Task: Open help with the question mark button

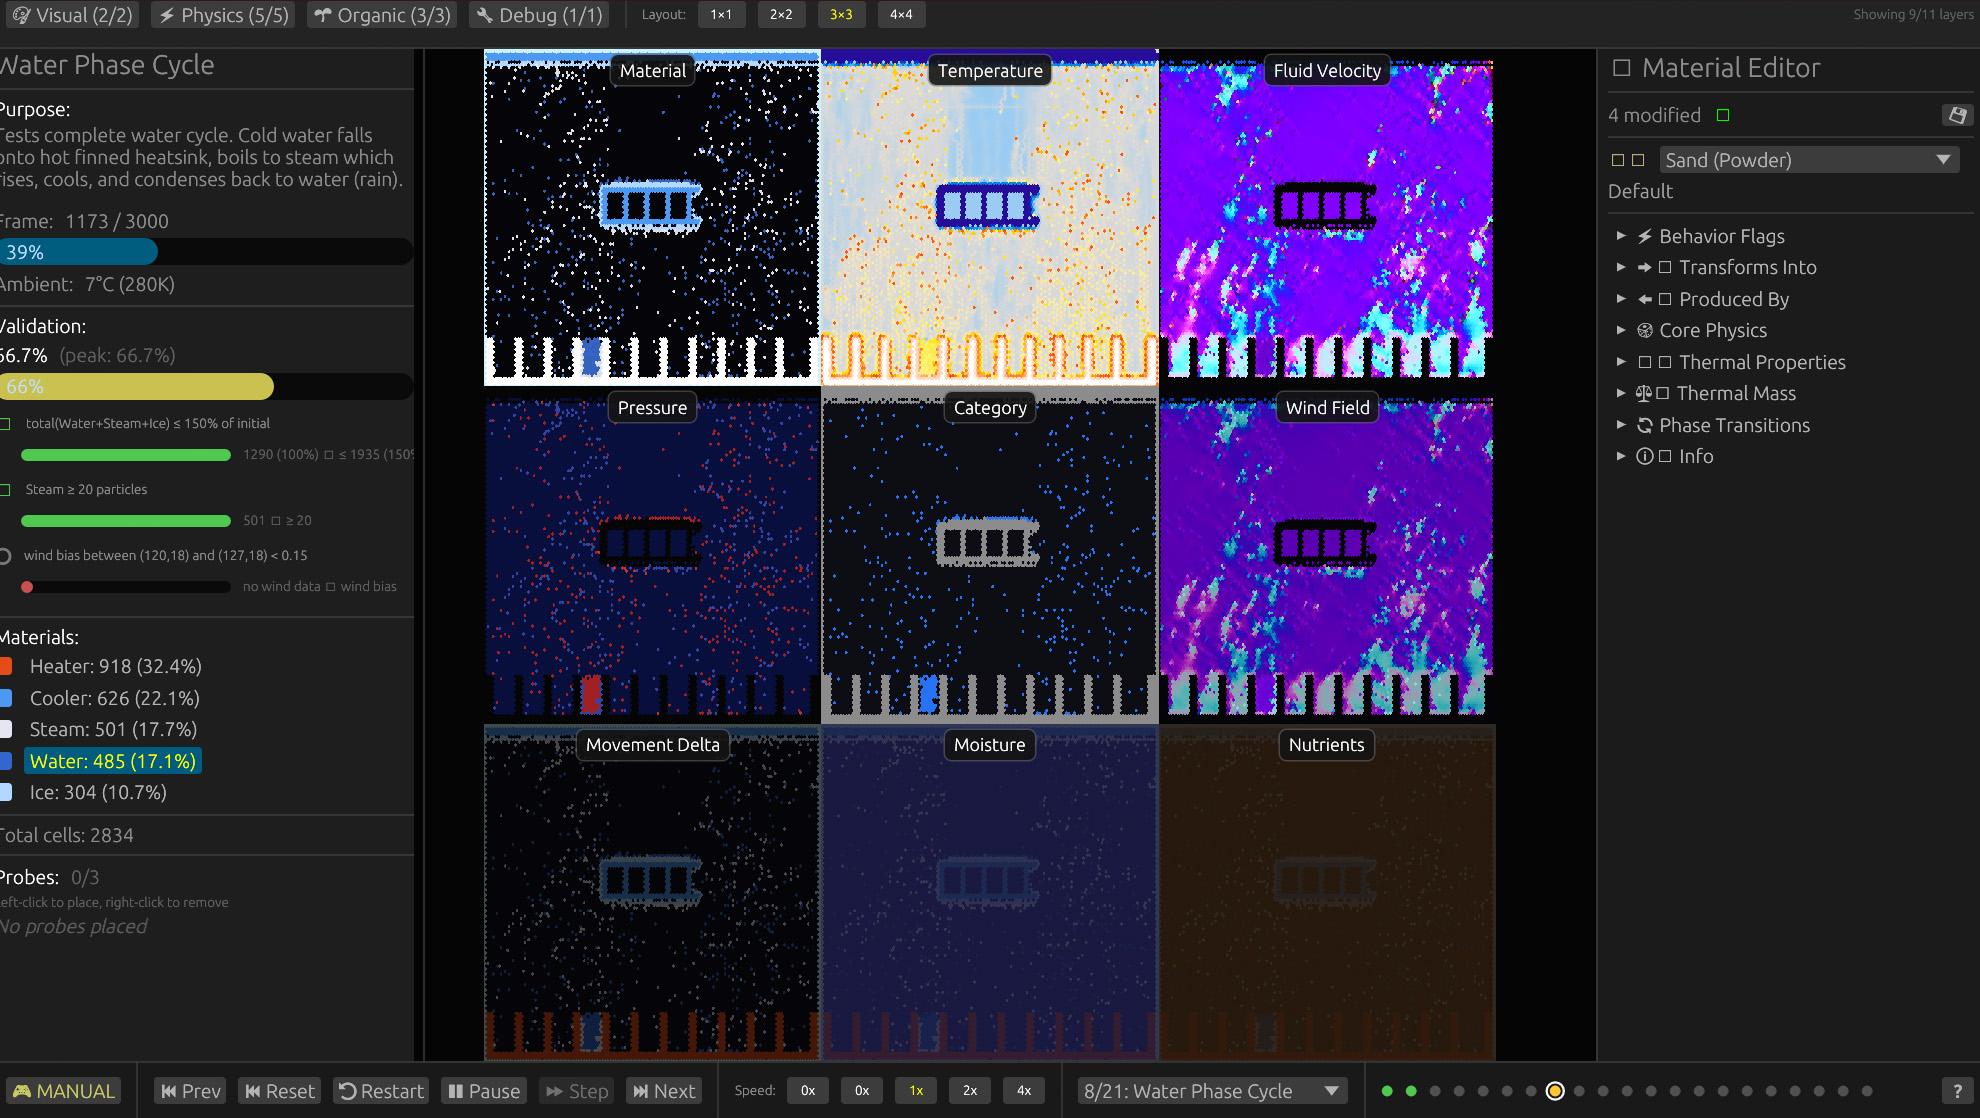Action: pyautogui.click(x=1957, y=1091)
